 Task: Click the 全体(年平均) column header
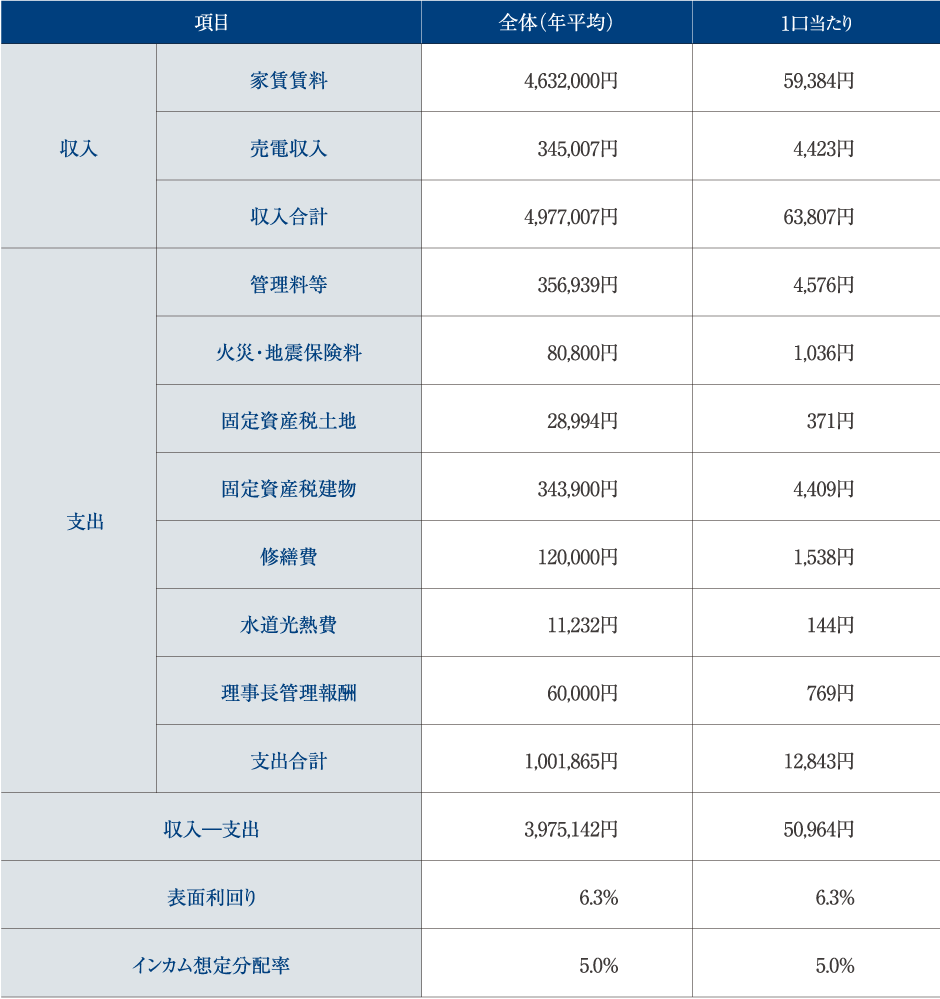point(556,22)
